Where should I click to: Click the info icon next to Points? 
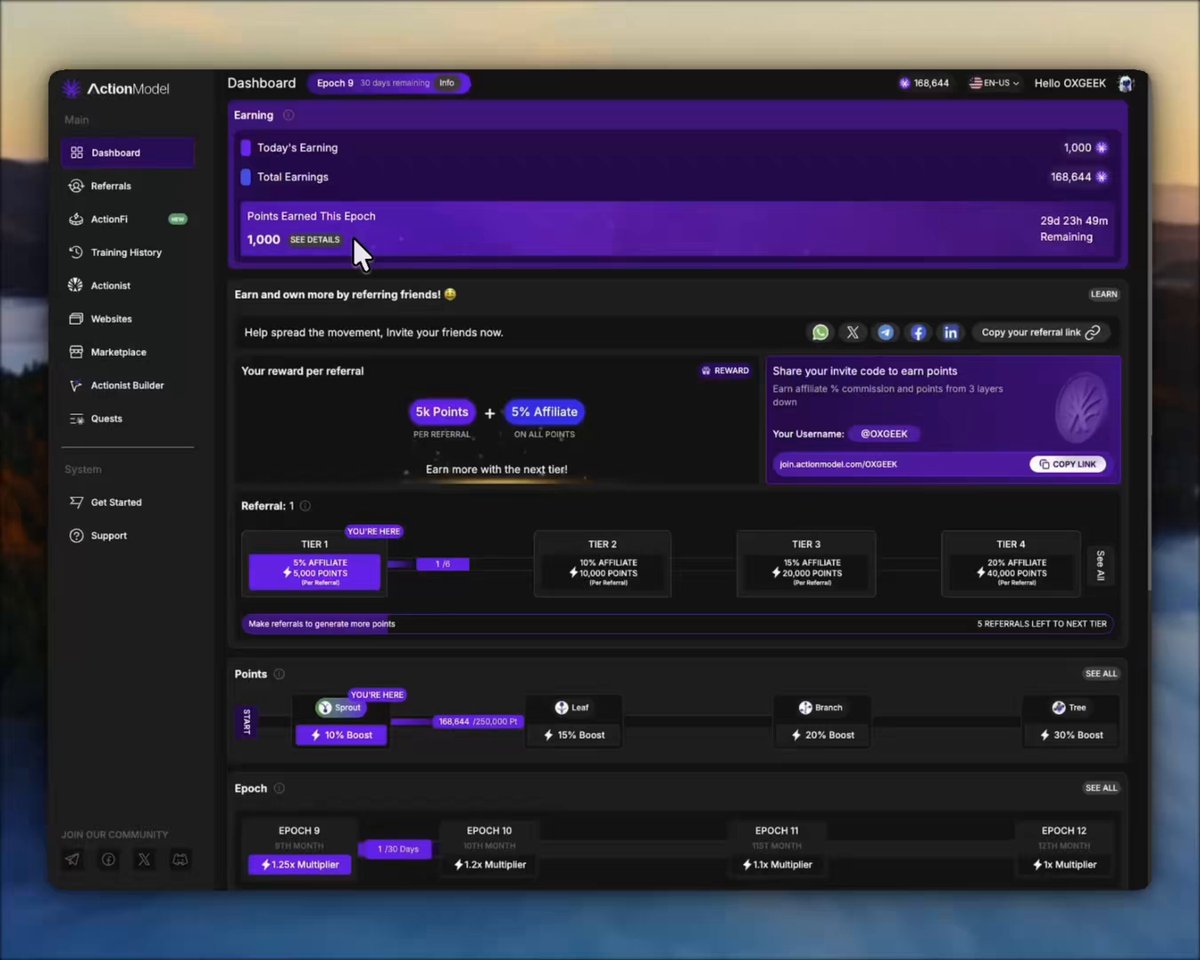coord(279,674)
